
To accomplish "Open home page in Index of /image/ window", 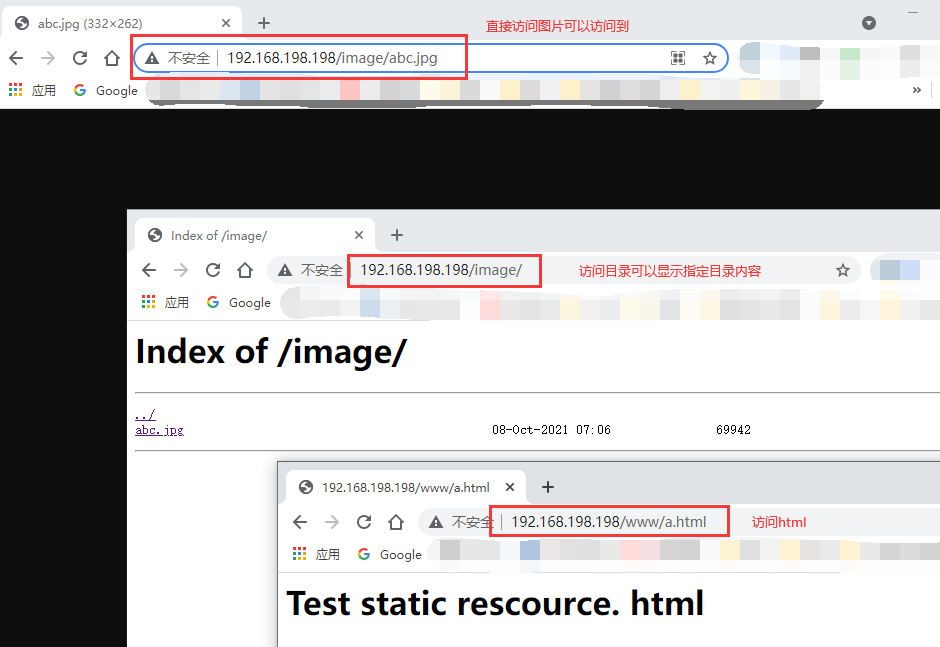I will (x=245, y=270).
